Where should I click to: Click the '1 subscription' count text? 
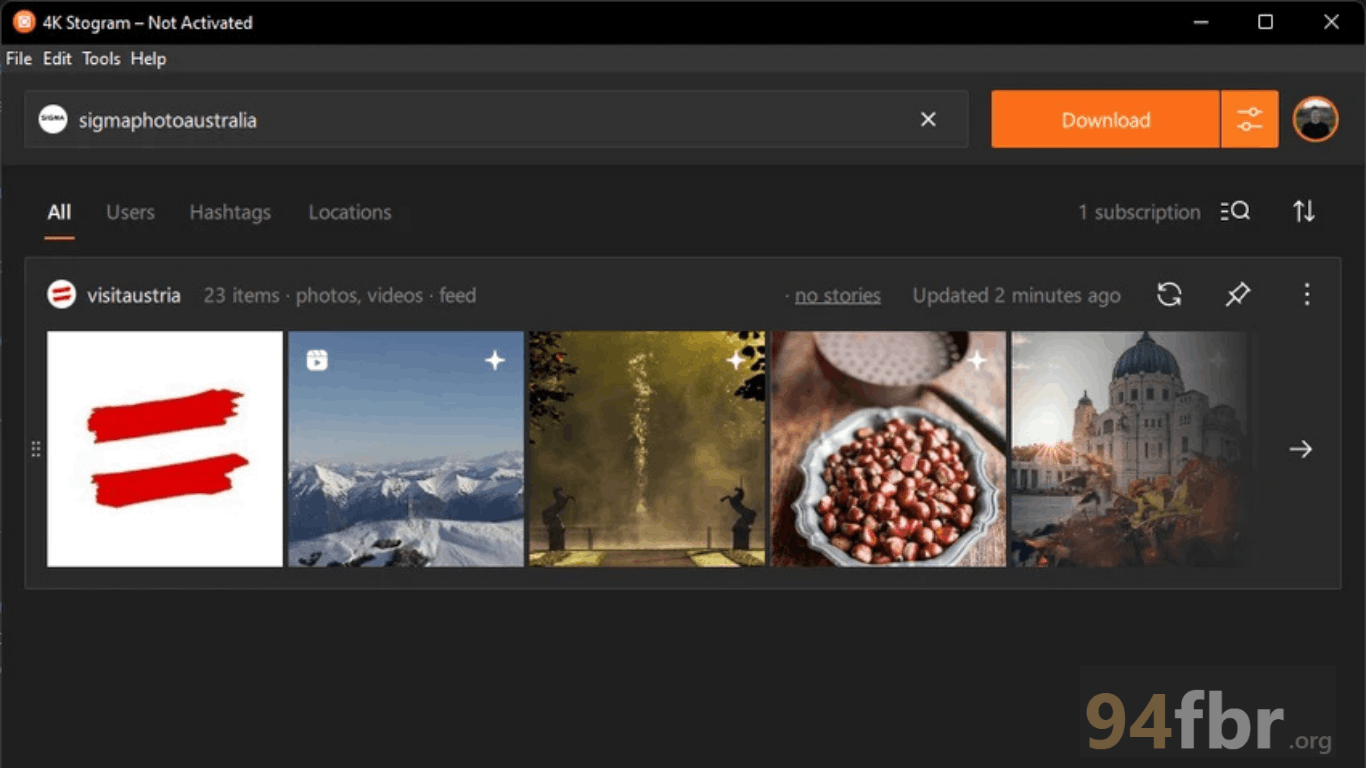click(x=1139, y=212)
